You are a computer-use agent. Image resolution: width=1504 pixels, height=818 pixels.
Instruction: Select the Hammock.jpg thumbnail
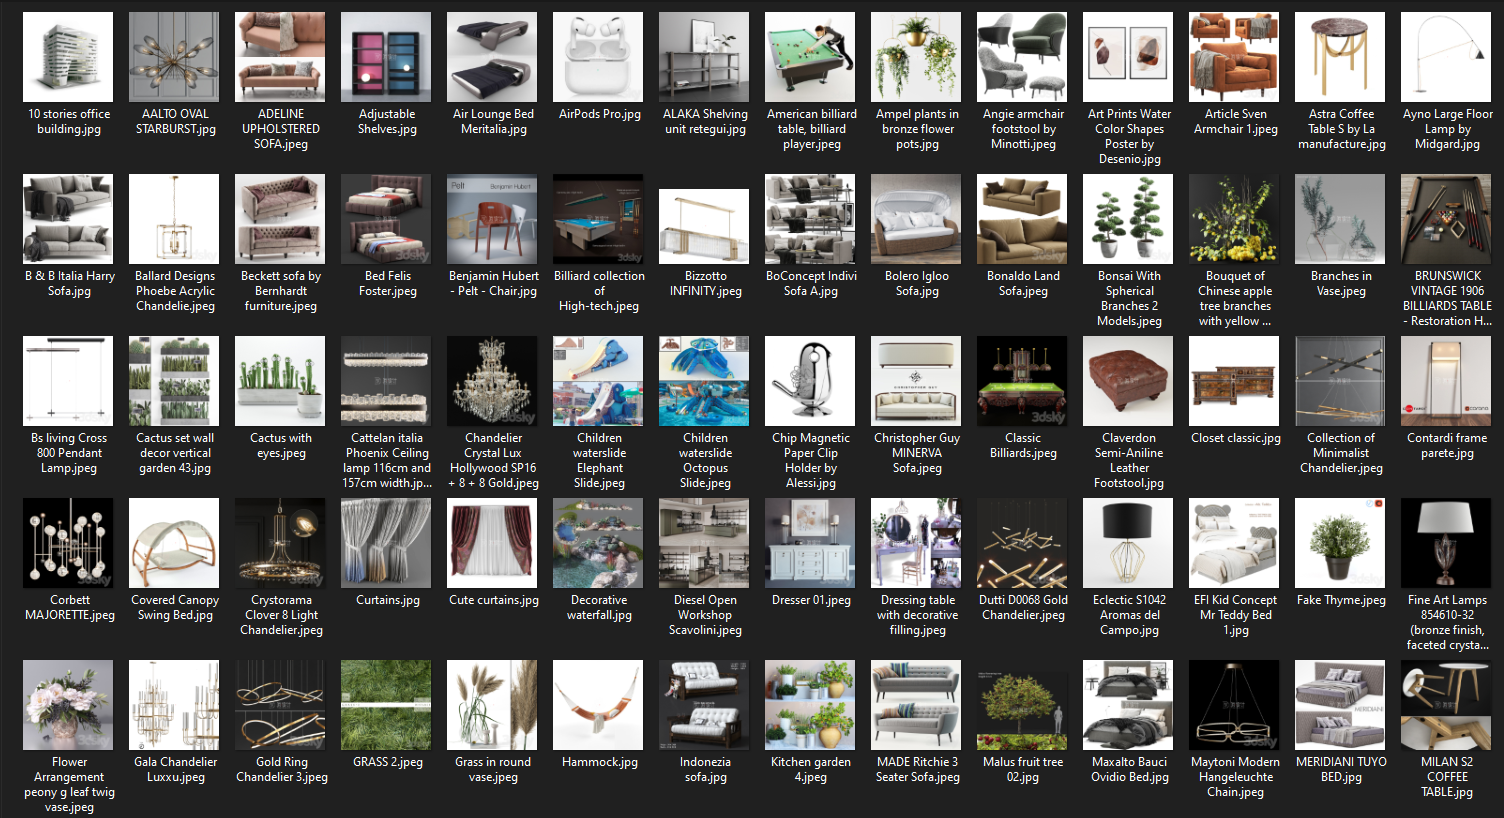click(x=599, y=705)
